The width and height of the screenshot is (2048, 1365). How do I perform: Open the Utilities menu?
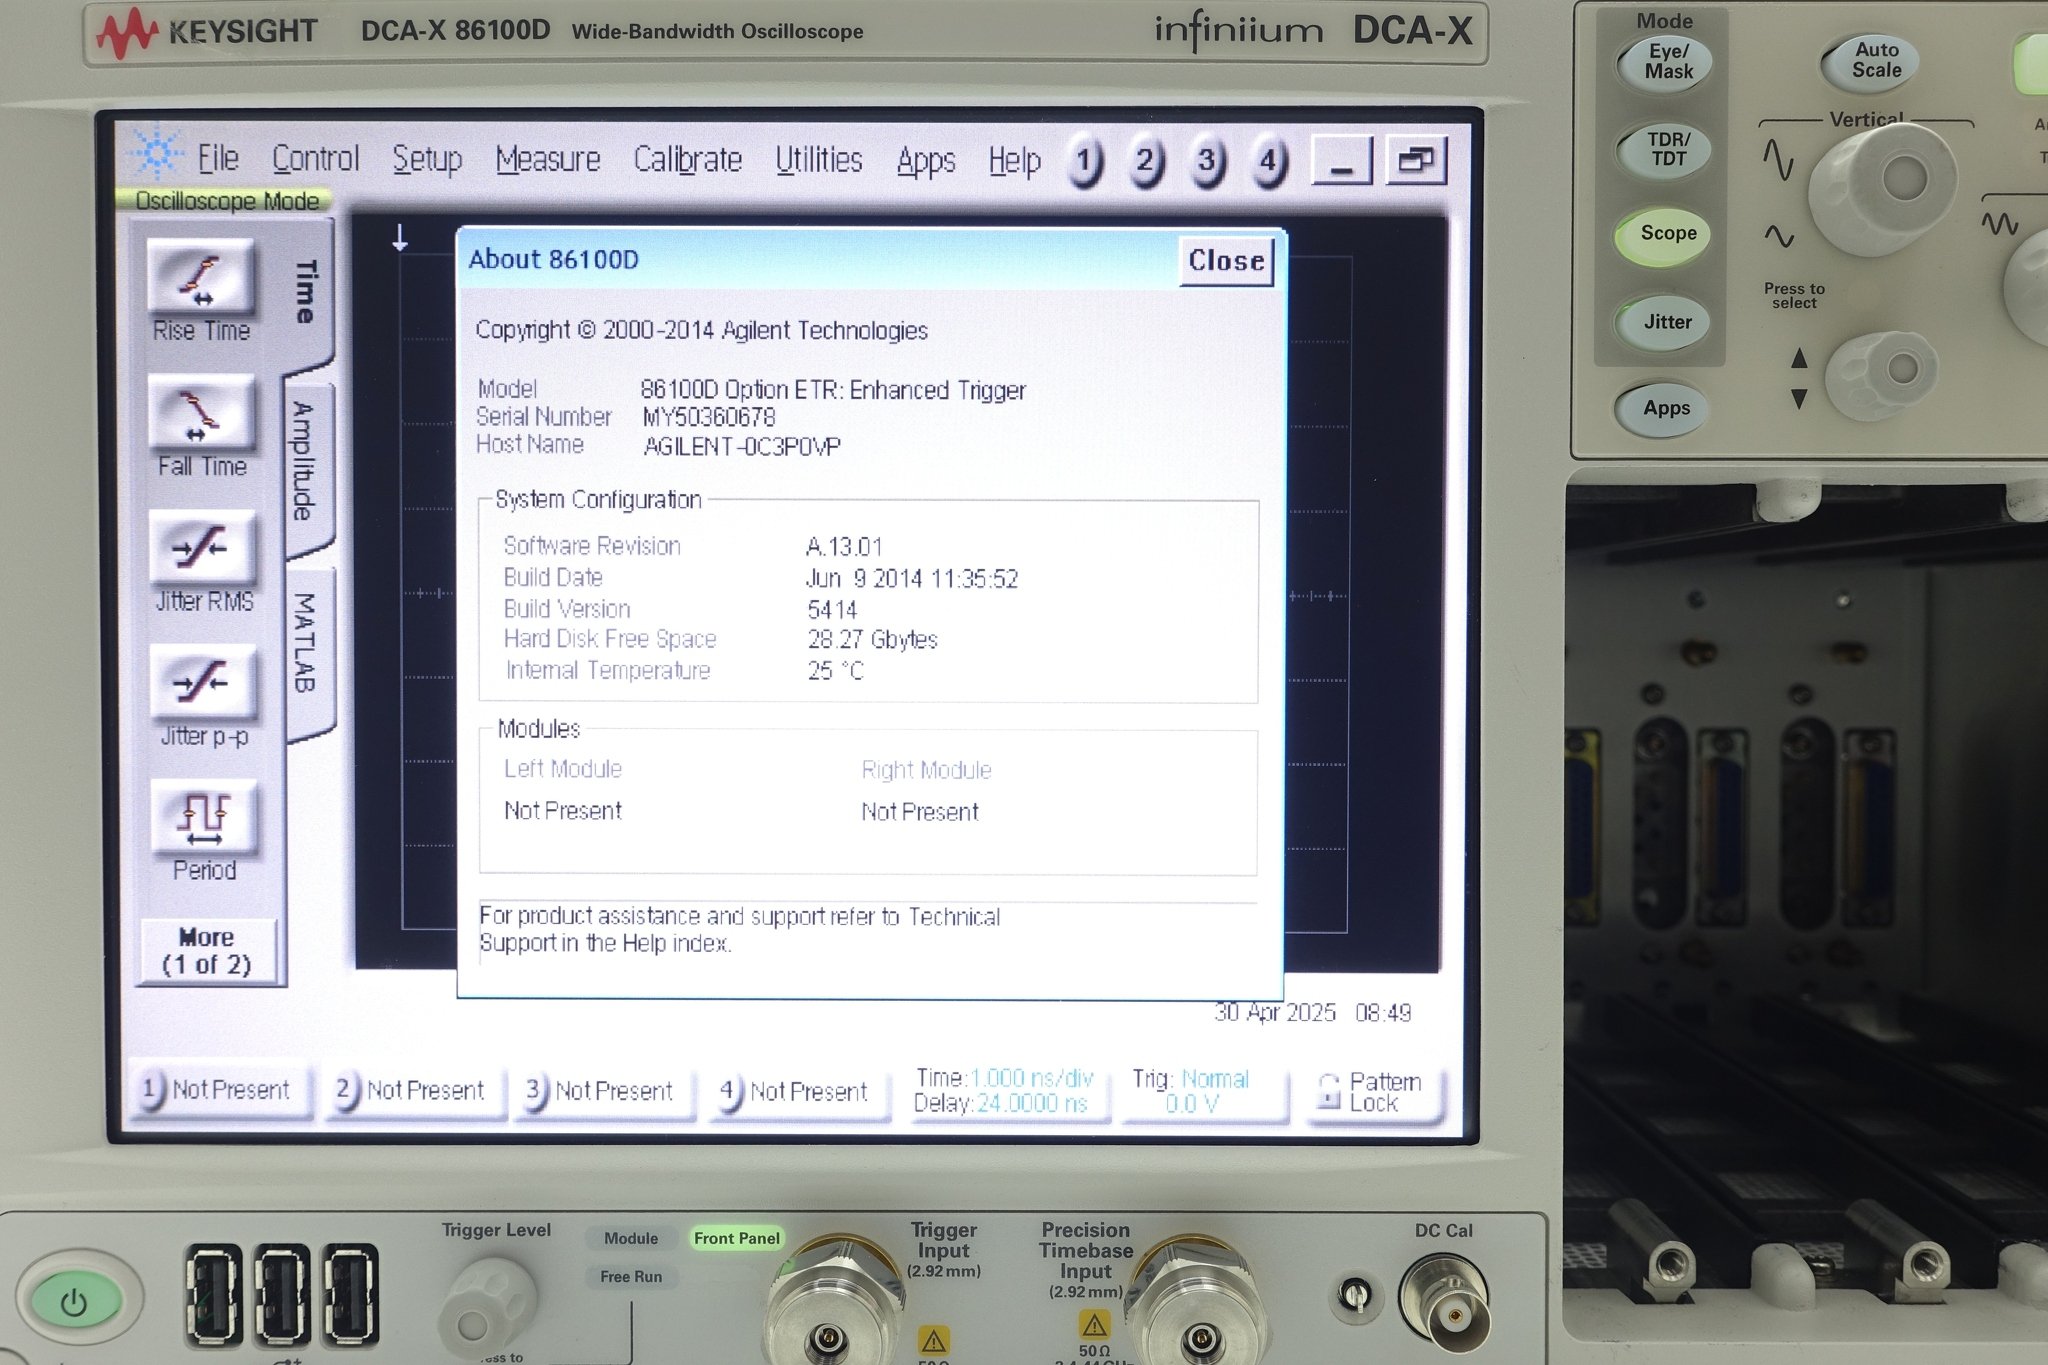tap(819, 159)
